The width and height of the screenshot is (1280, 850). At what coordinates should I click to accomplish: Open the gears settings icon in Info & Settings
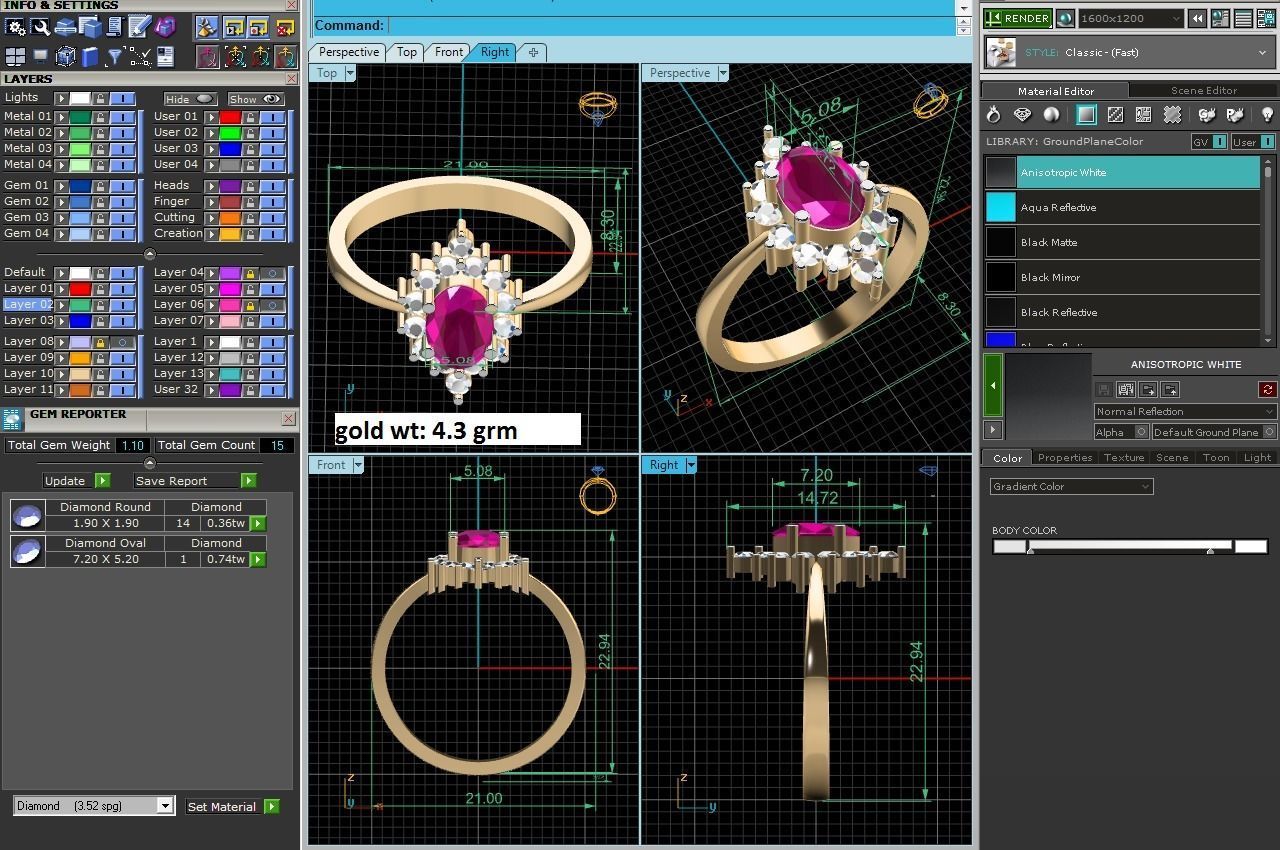[15, 27]
